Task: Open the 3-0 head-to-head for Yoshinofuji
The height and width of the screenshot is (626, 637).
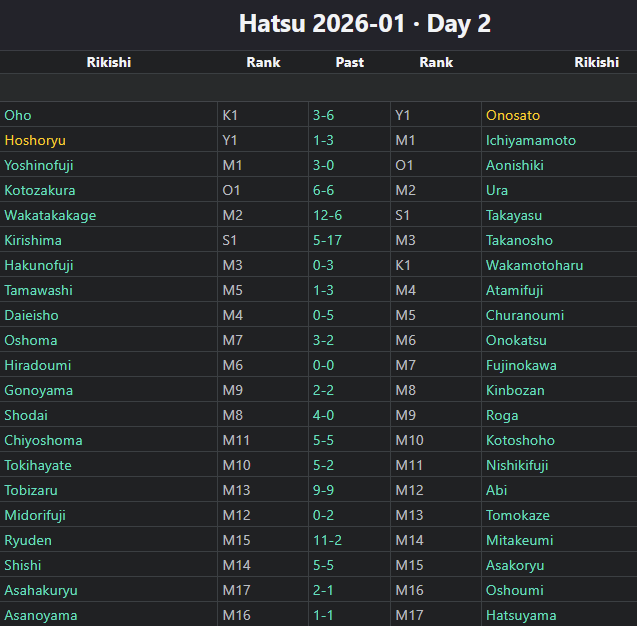Action: point(323,165)
